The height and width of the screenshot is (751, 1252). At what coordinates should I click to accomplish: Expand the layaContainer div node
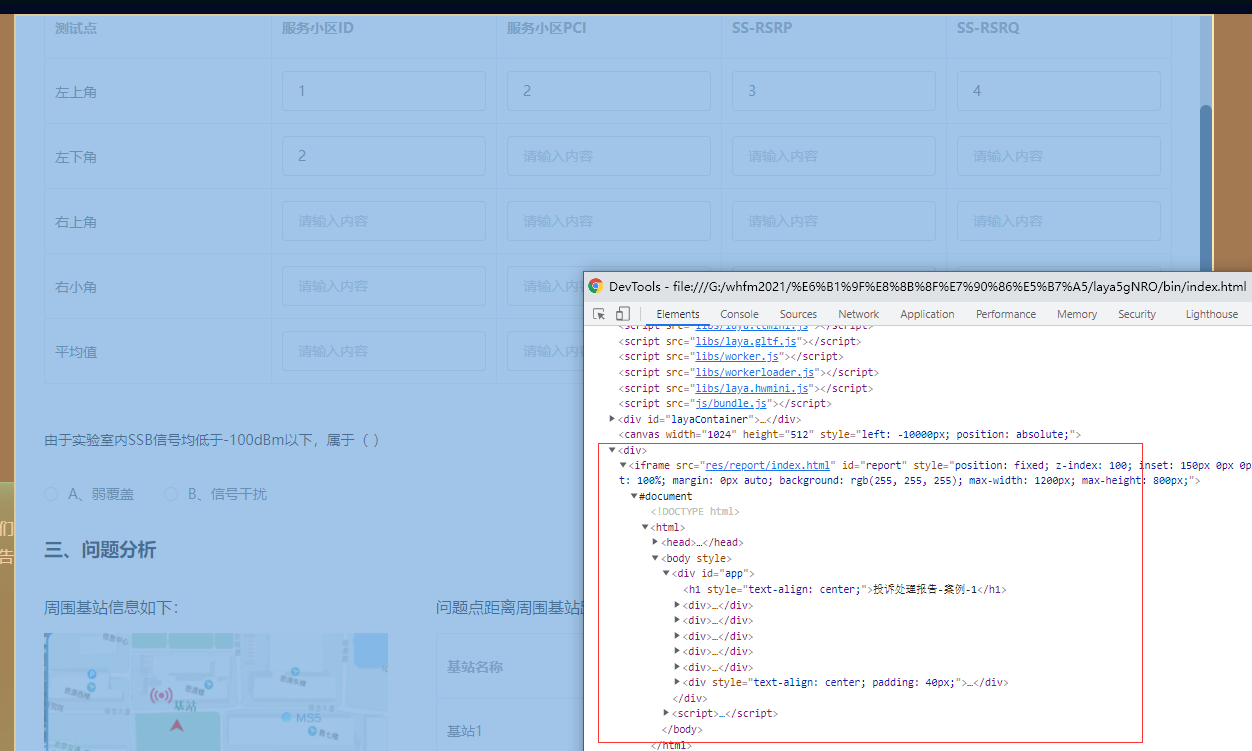click(x=611, y=419)
